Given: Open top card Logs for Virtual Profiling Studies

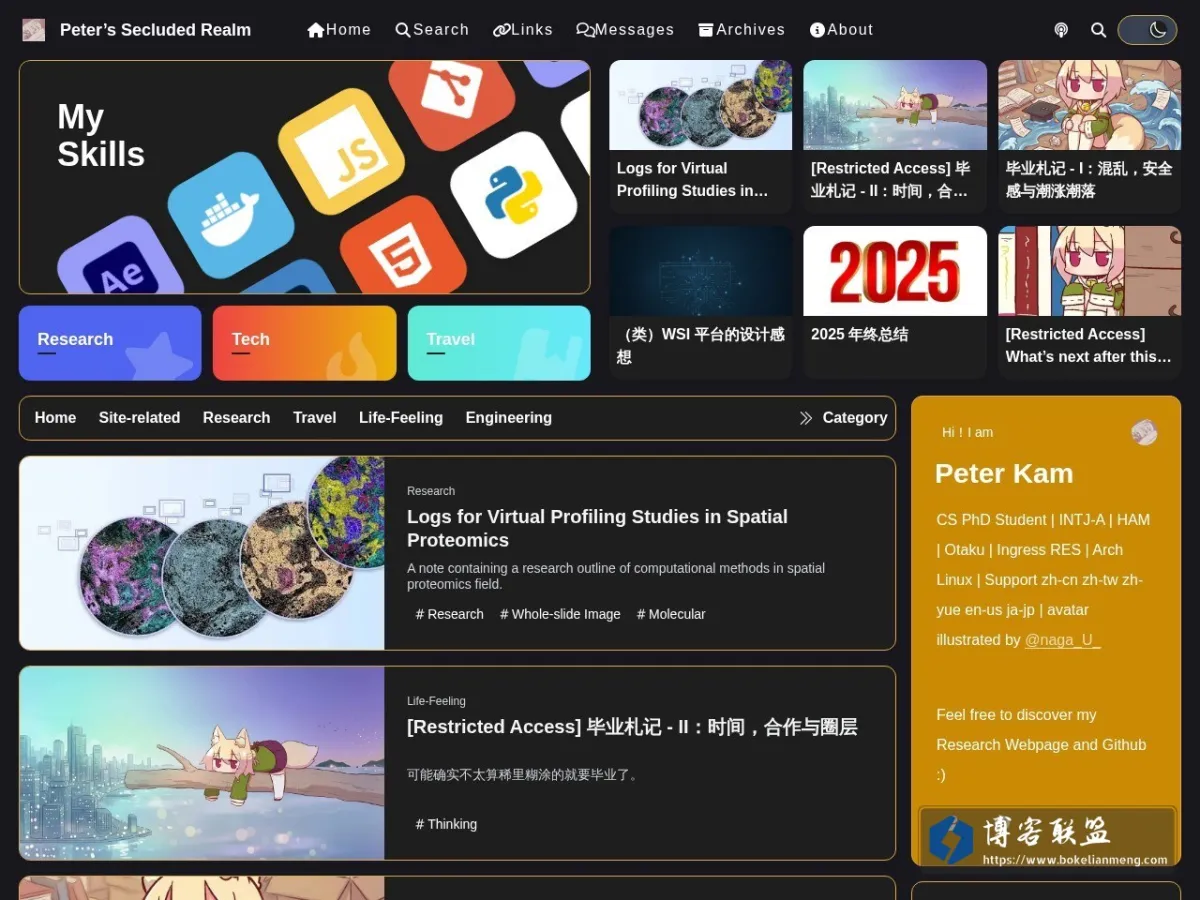Looking at the screenshot, I should (700, 137).
